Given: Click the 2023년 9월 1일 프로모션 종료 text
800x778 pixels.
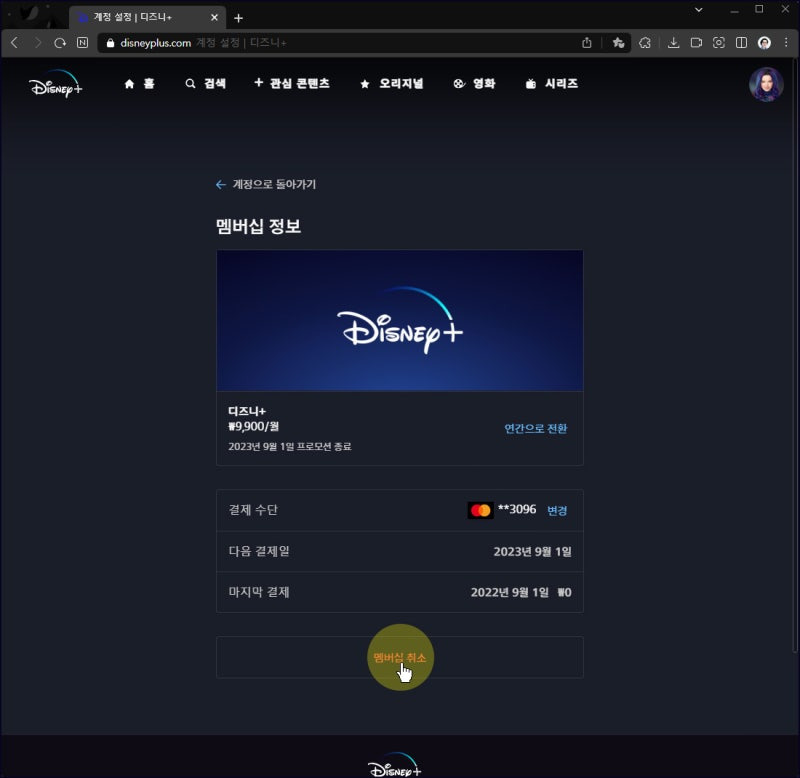Looking at the screenshot, I should (290, 446).
